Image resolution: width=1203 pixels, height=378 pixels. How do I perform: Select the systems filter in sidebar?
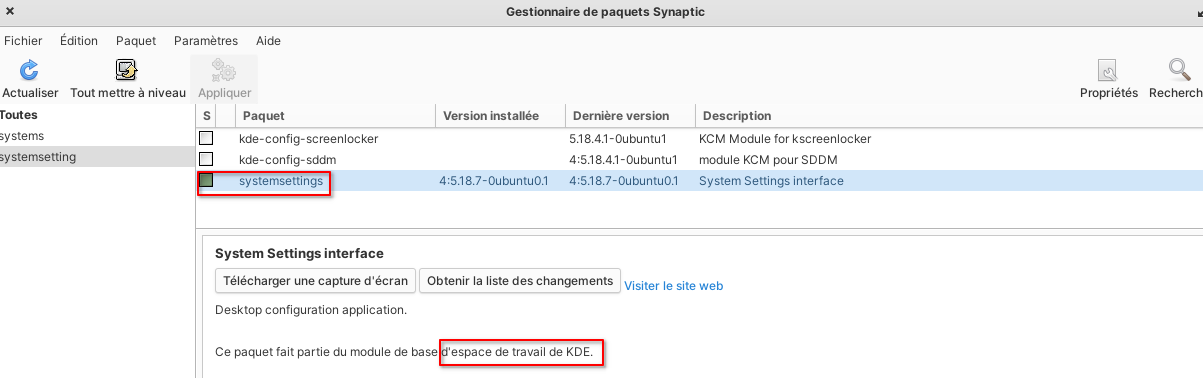coord(22,135)
